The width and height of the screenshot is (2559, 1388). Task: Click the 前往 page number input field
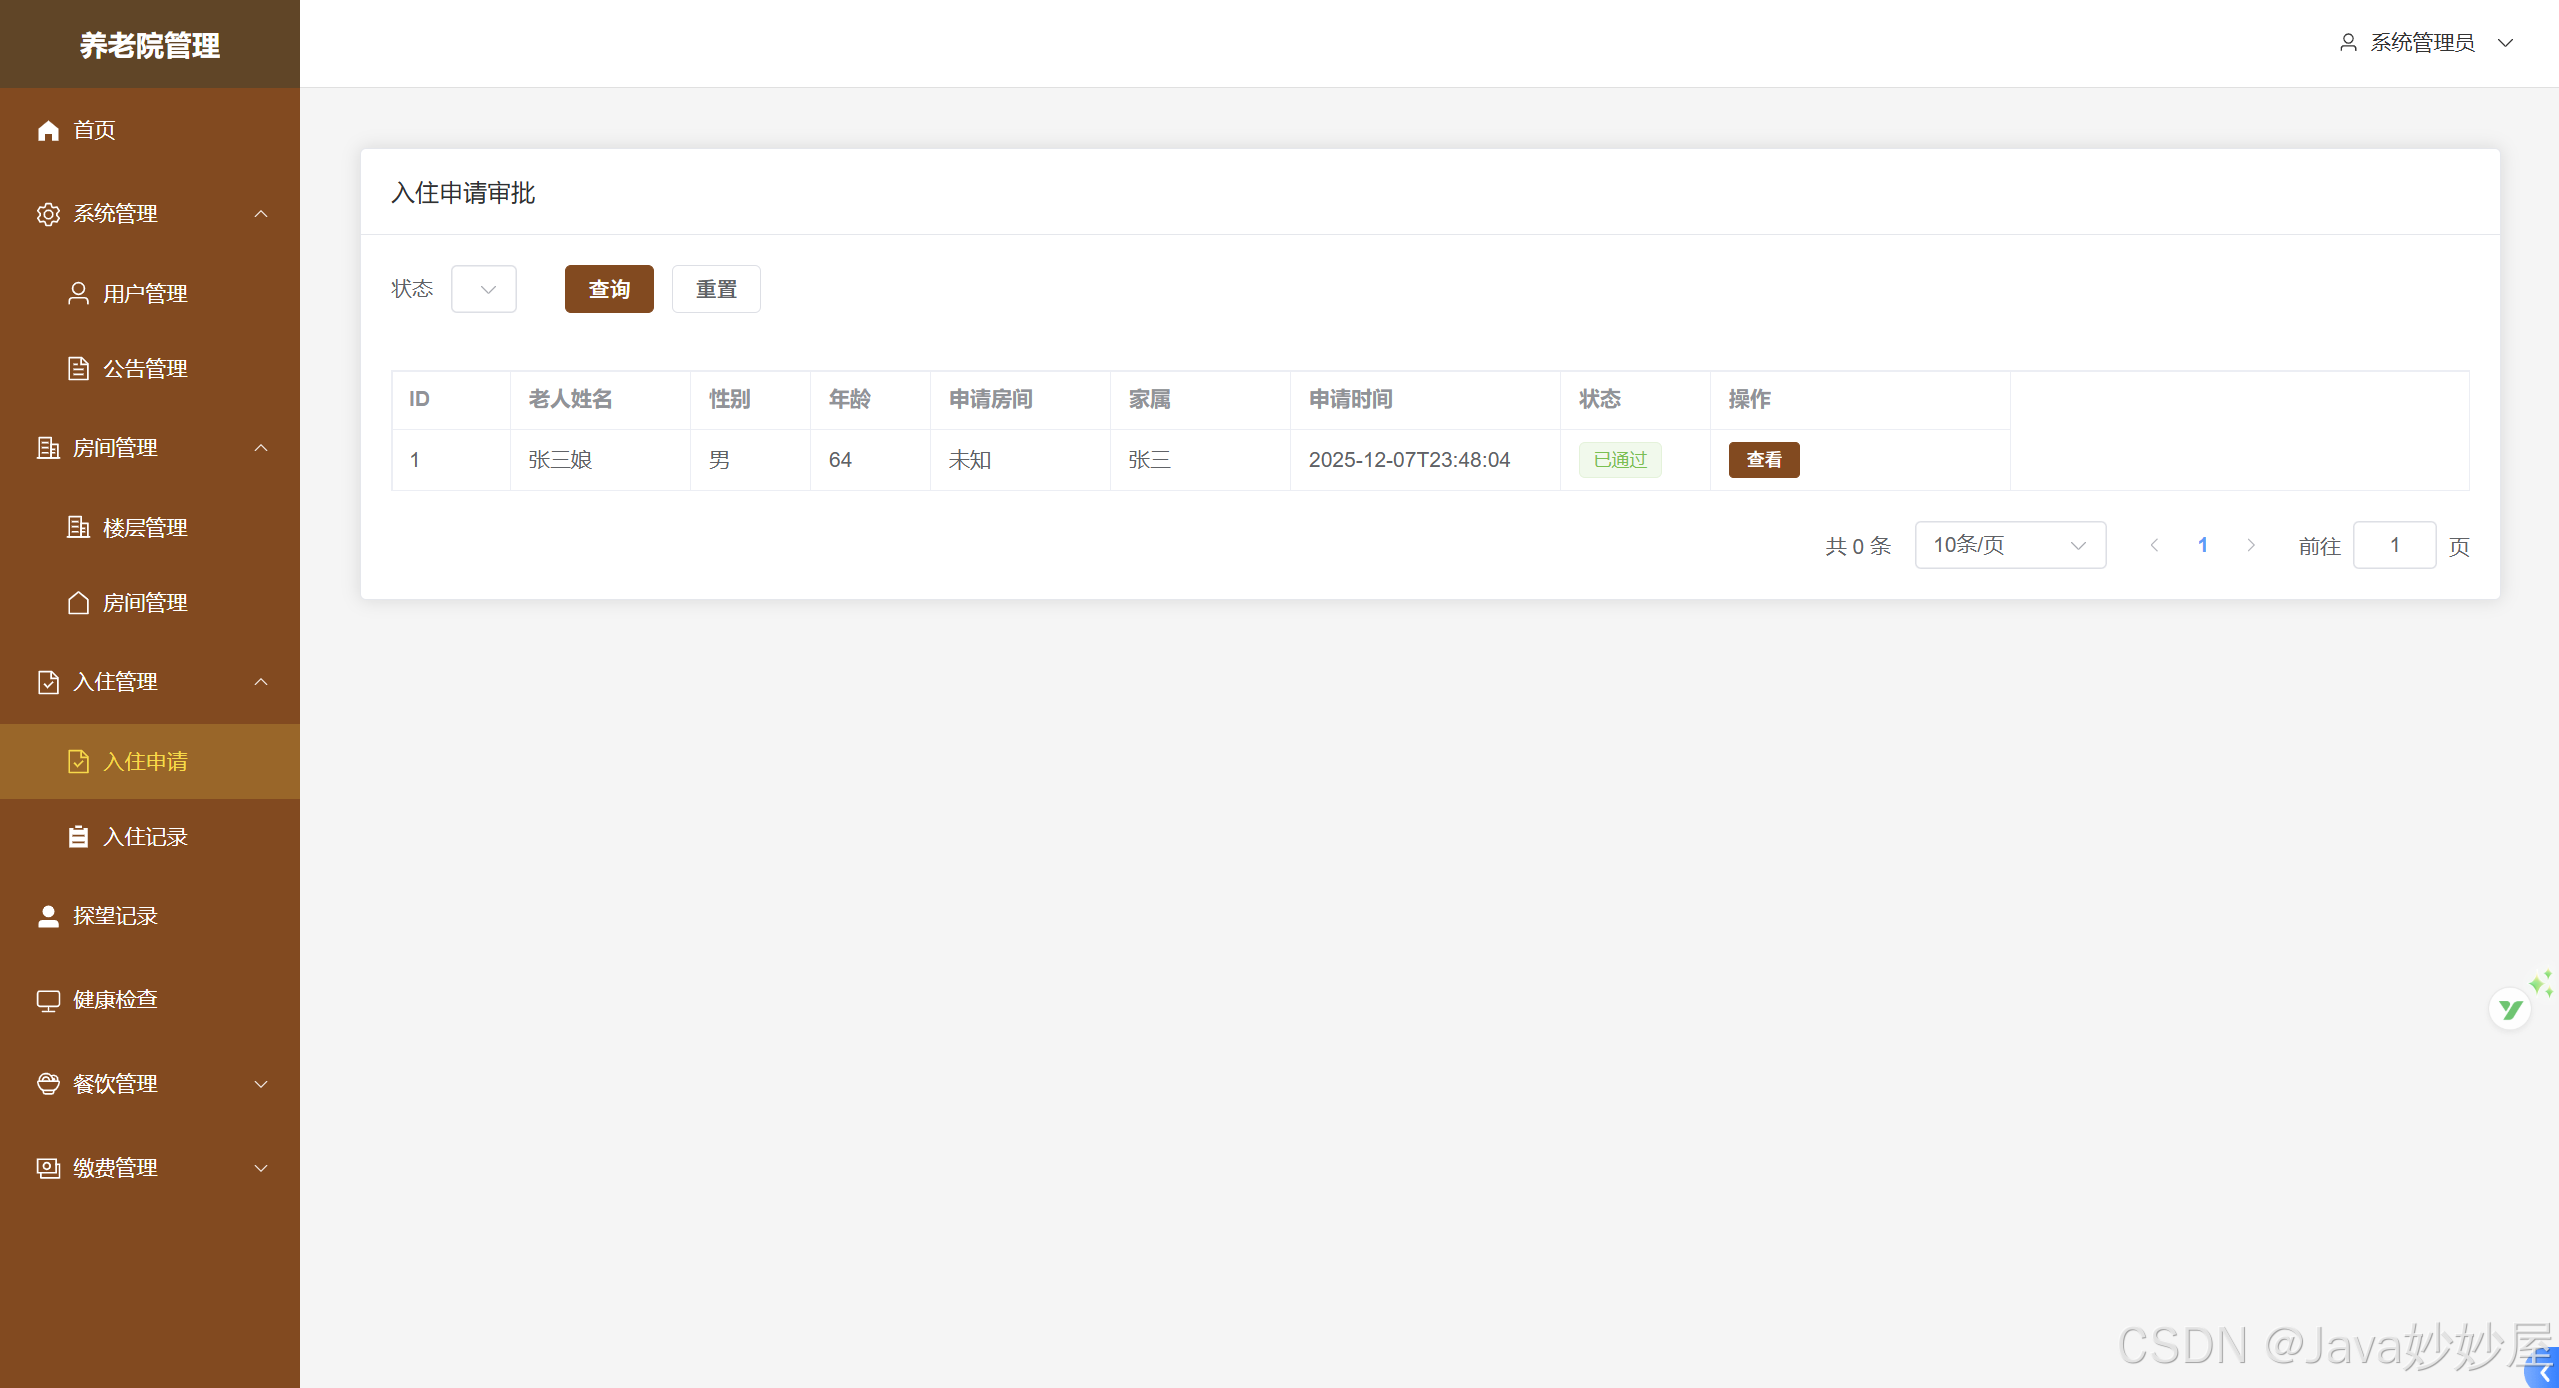(2394, 545)
